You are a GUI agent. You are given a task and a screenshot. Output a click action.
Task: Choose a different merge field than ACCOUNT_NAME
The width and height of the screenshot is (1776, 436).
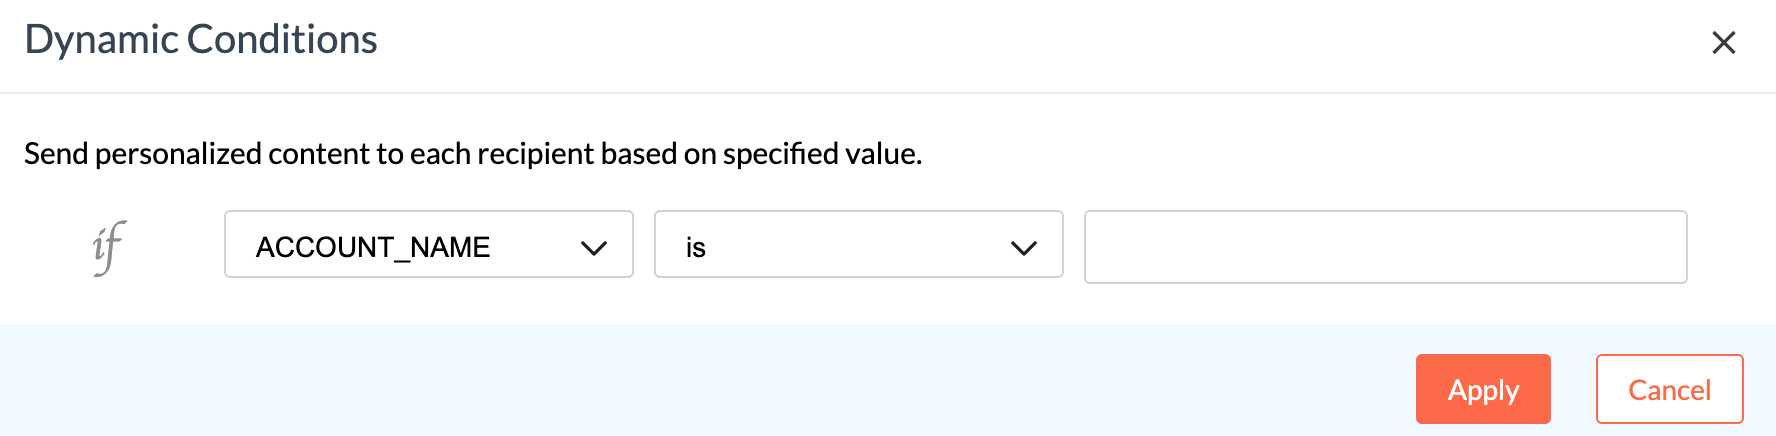(x=428, y=244)
